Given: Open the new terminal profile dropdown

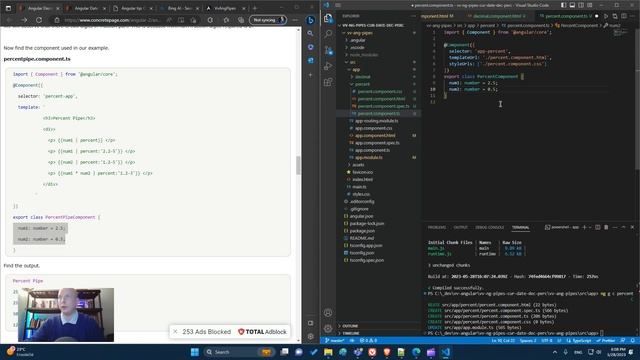Looking at the screenshot, I should 589,227.
